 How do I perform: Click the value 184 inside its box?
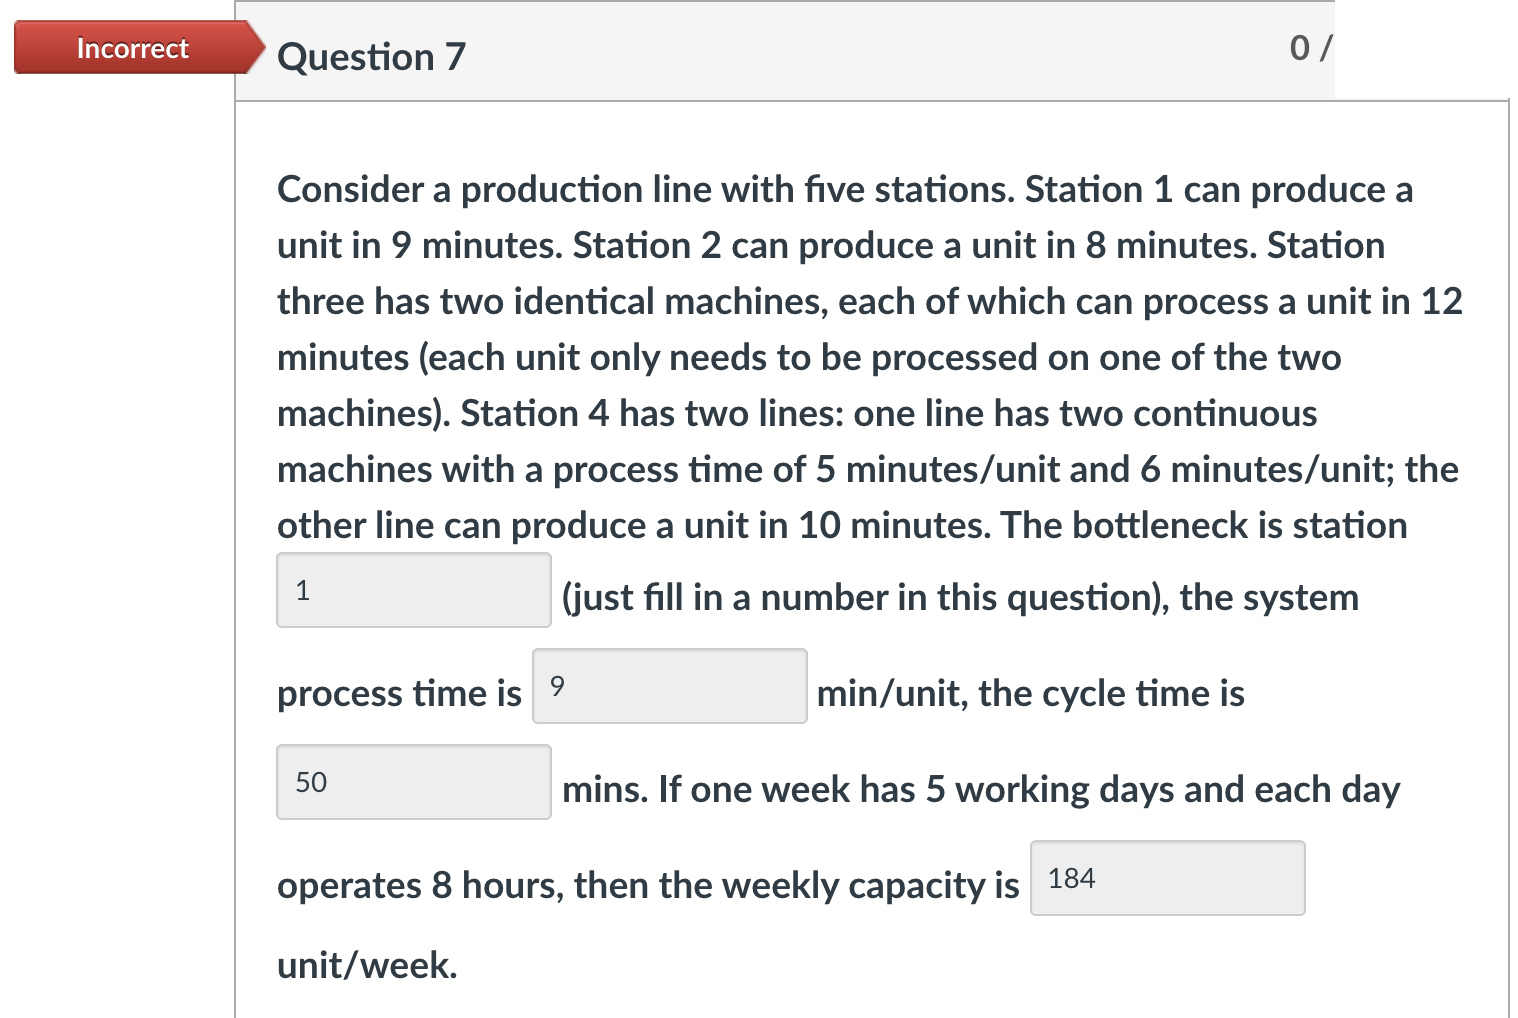click(1070, 877)
